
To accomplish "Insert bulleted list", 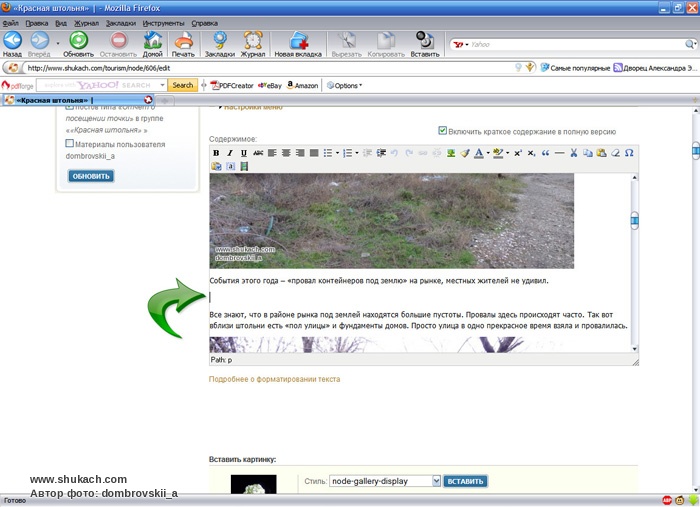I will tap(328, 153).
